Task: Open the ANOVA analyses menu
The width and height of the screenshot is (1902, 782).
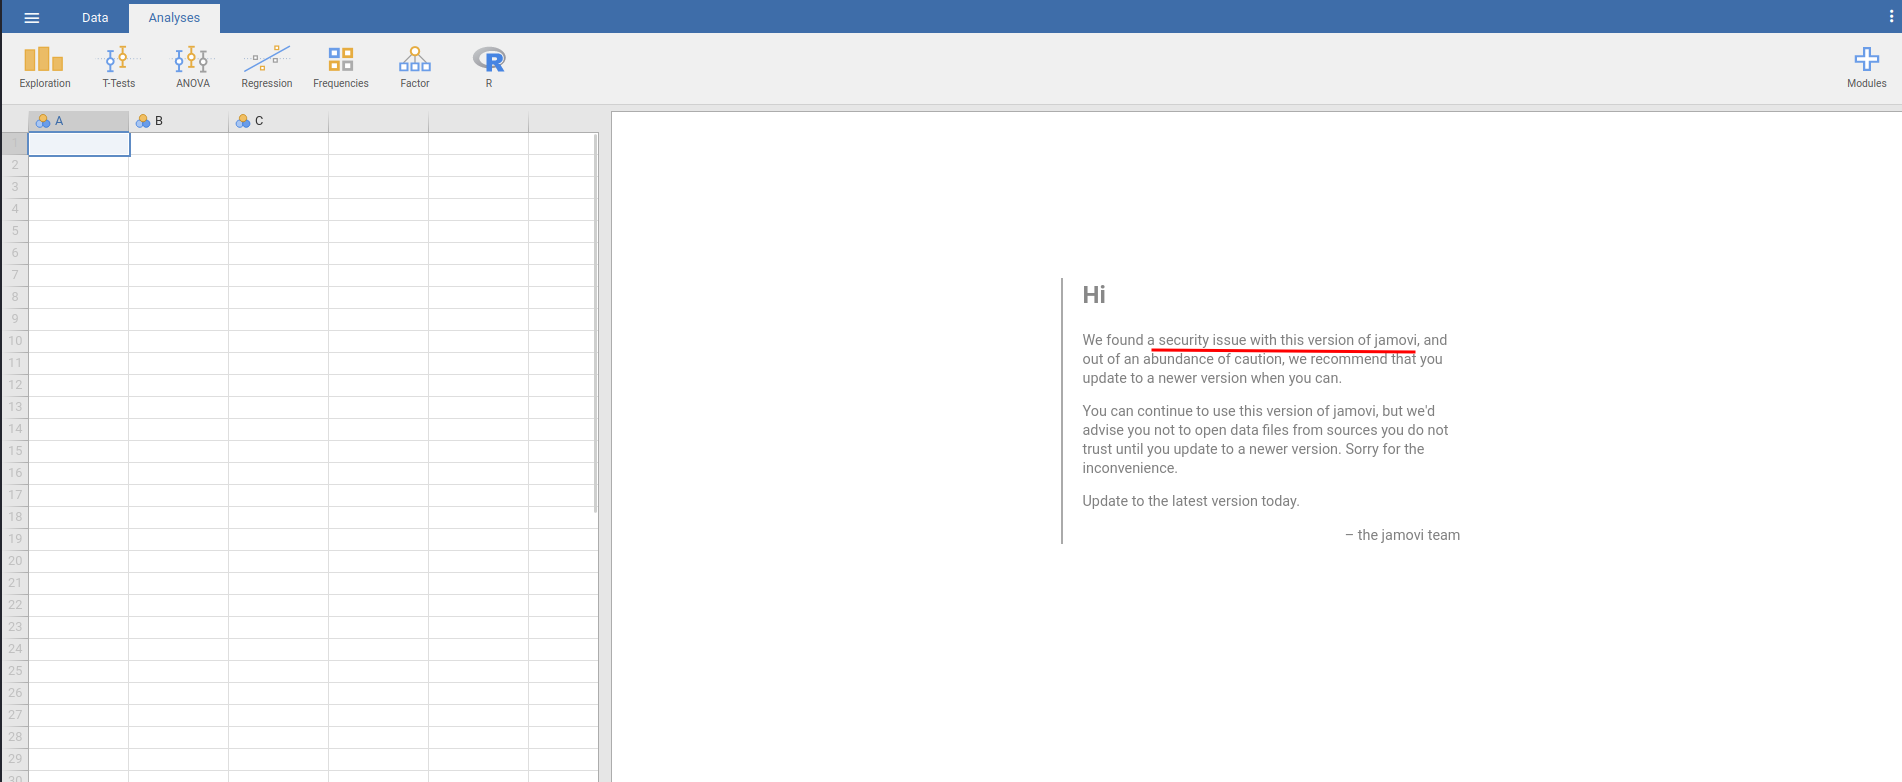Action: 193,67
